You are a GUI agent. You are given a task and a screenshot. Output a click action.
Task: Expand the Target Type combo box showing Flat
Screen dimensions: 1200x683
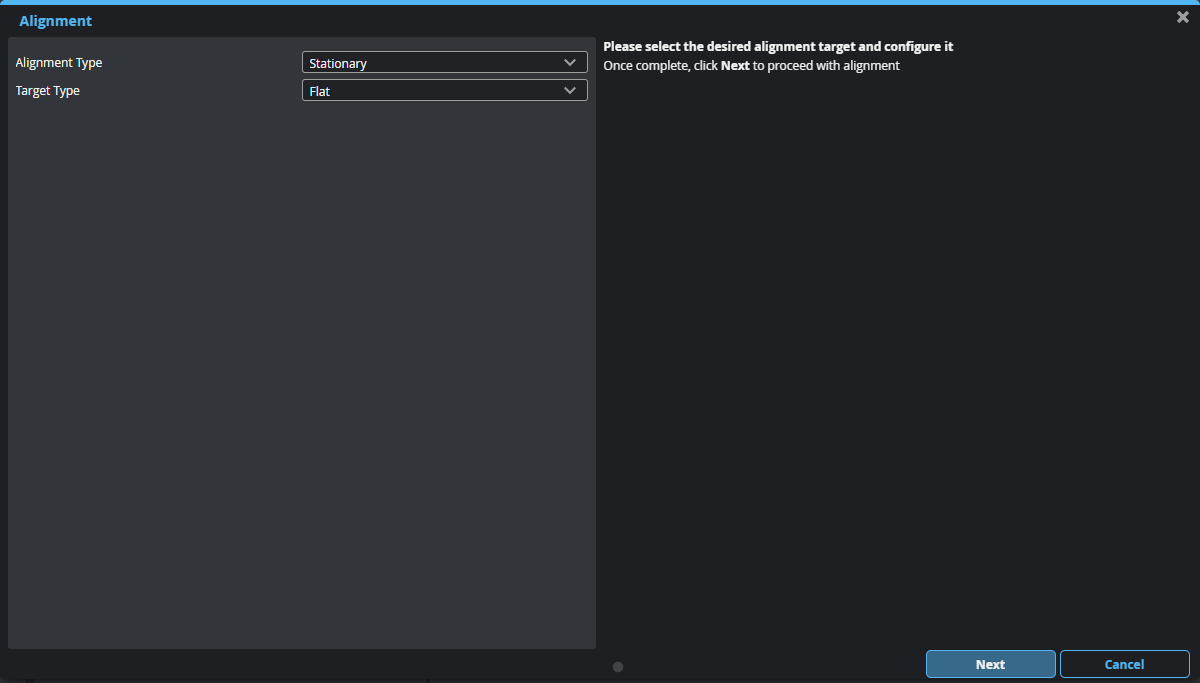coord(444,91)
